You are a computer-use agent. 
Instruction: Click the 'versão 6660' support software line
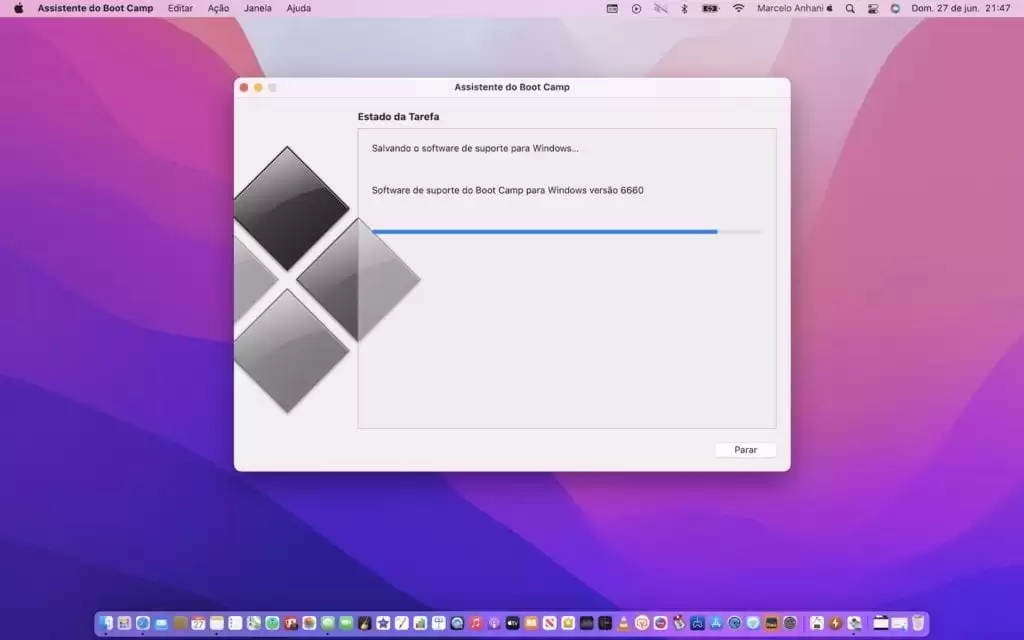coord(507,190)
